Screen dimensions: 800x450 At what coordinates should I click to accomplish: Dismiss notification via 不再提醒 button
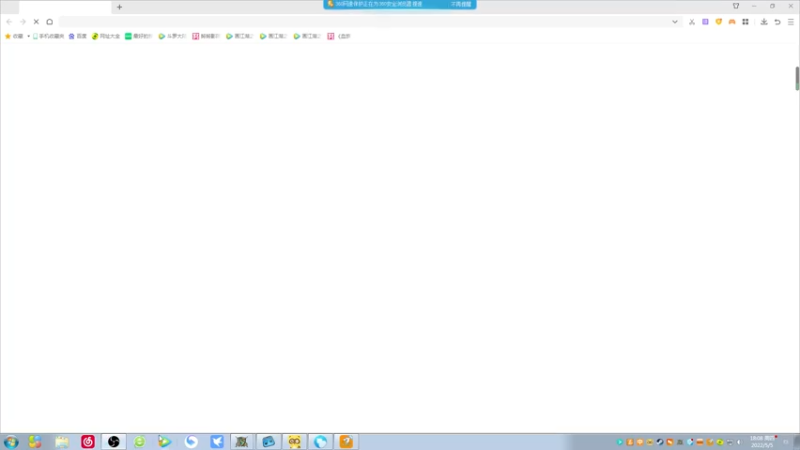pos(461,4)
